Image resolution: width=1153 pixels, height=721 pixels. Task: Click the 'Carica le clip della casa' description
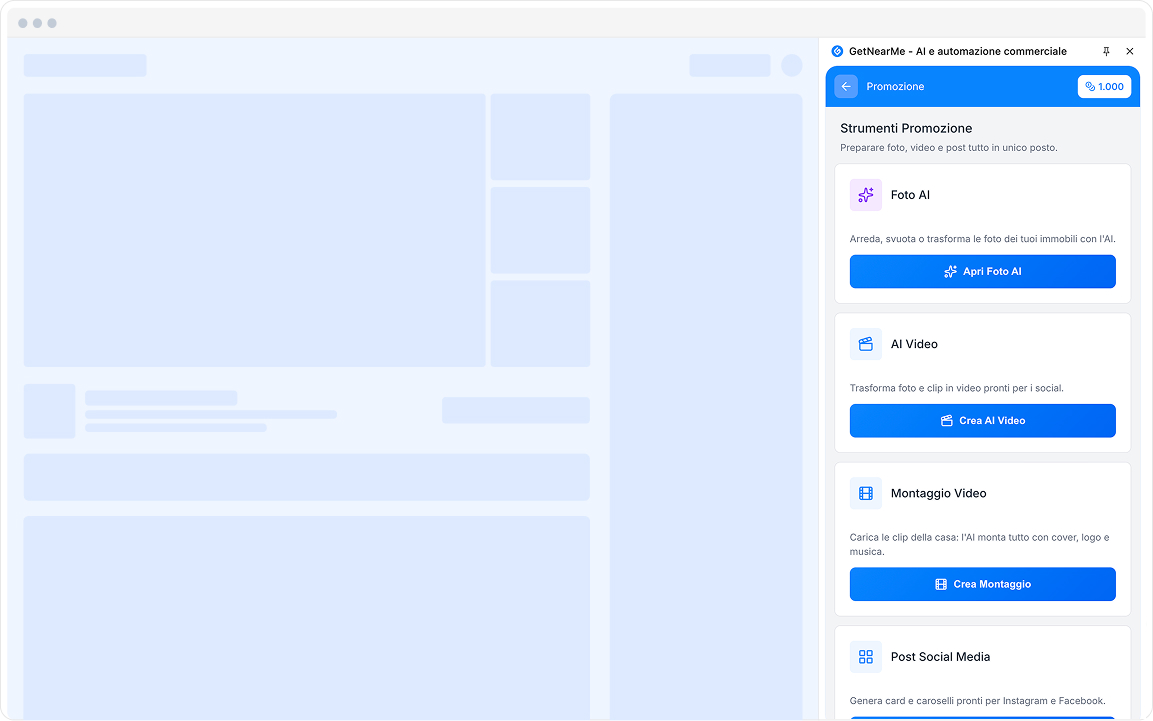[979, 545]
